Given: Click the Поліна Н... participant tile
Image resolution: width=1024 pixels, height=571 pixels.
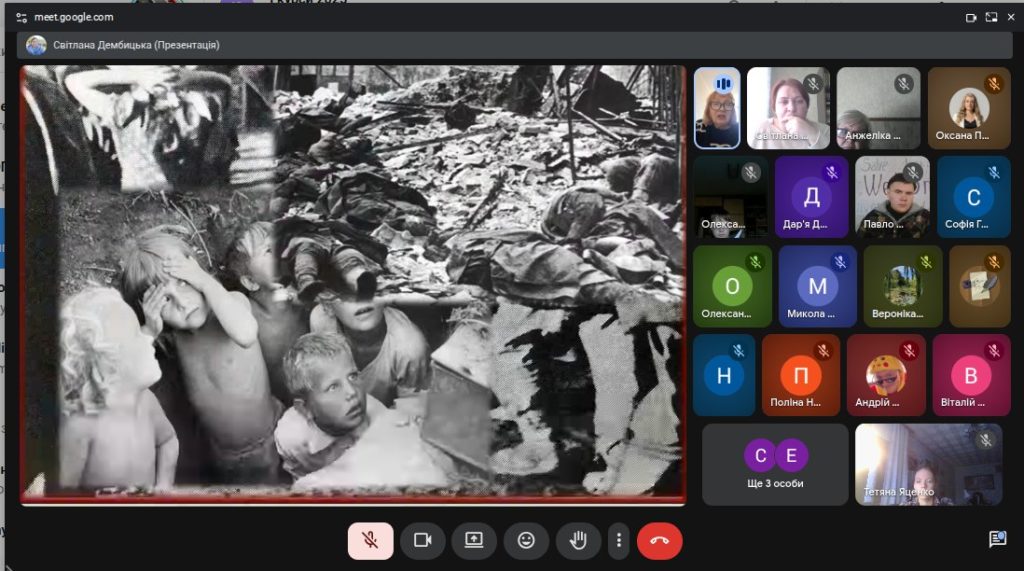Looking at the screenshot, I should click(800, 375).
